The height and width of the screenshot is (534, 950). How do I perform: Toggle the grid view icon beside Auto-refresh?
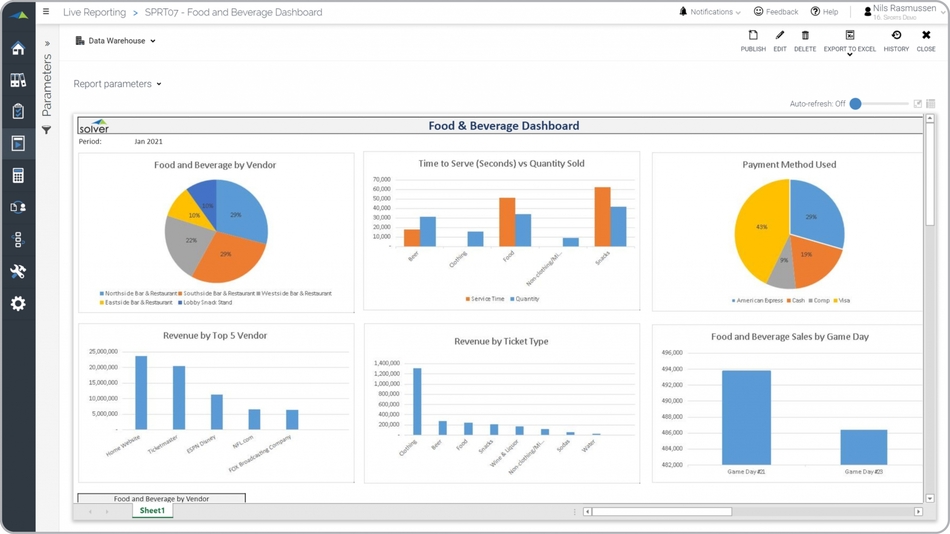coord(931,104)
